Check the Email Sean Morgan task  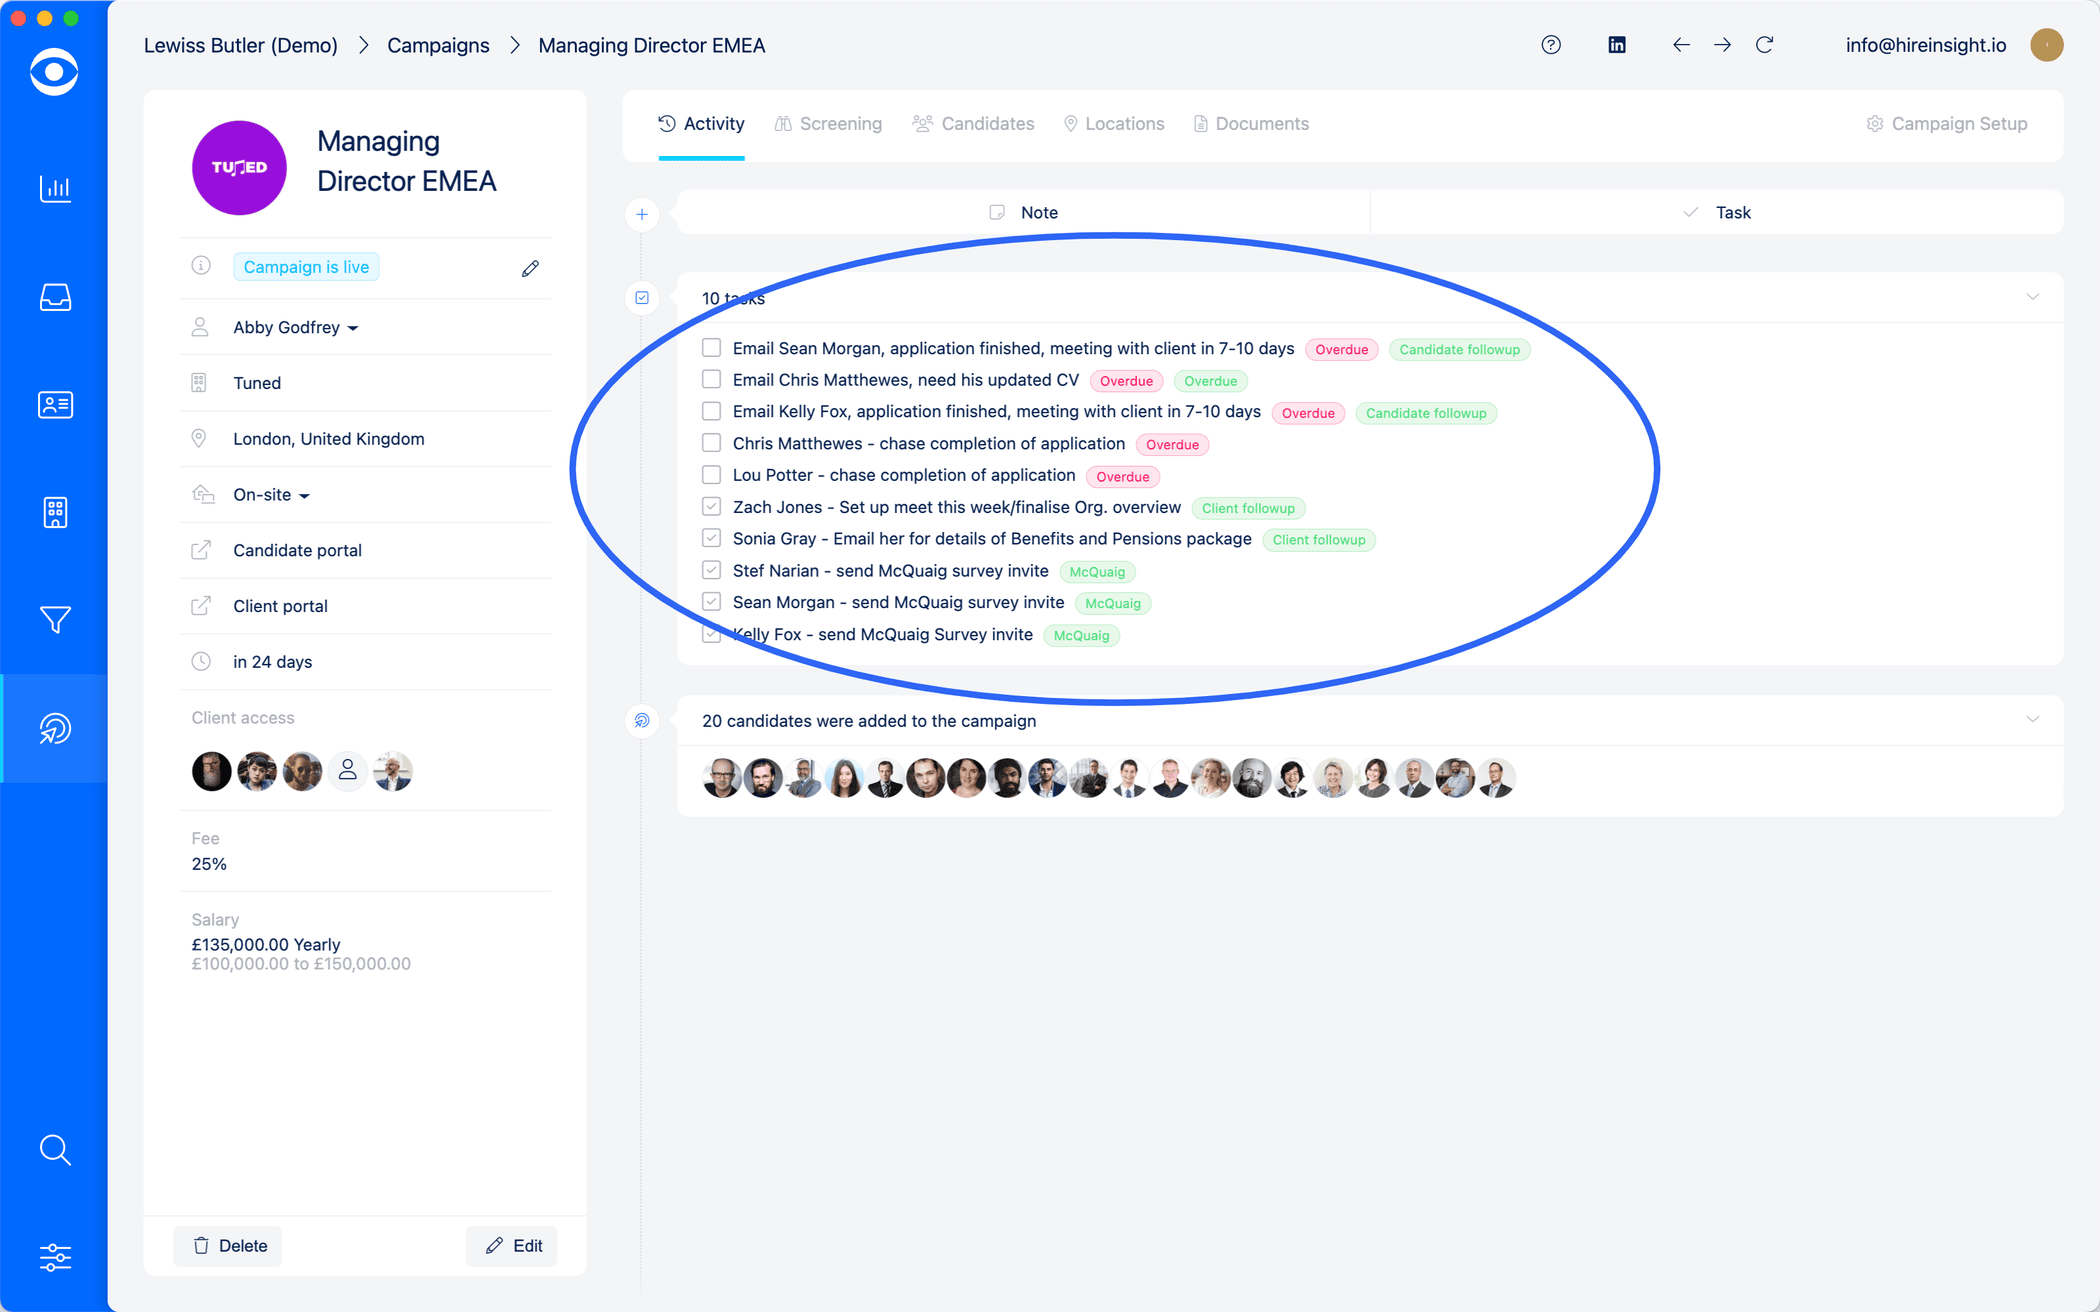[711, 348]
